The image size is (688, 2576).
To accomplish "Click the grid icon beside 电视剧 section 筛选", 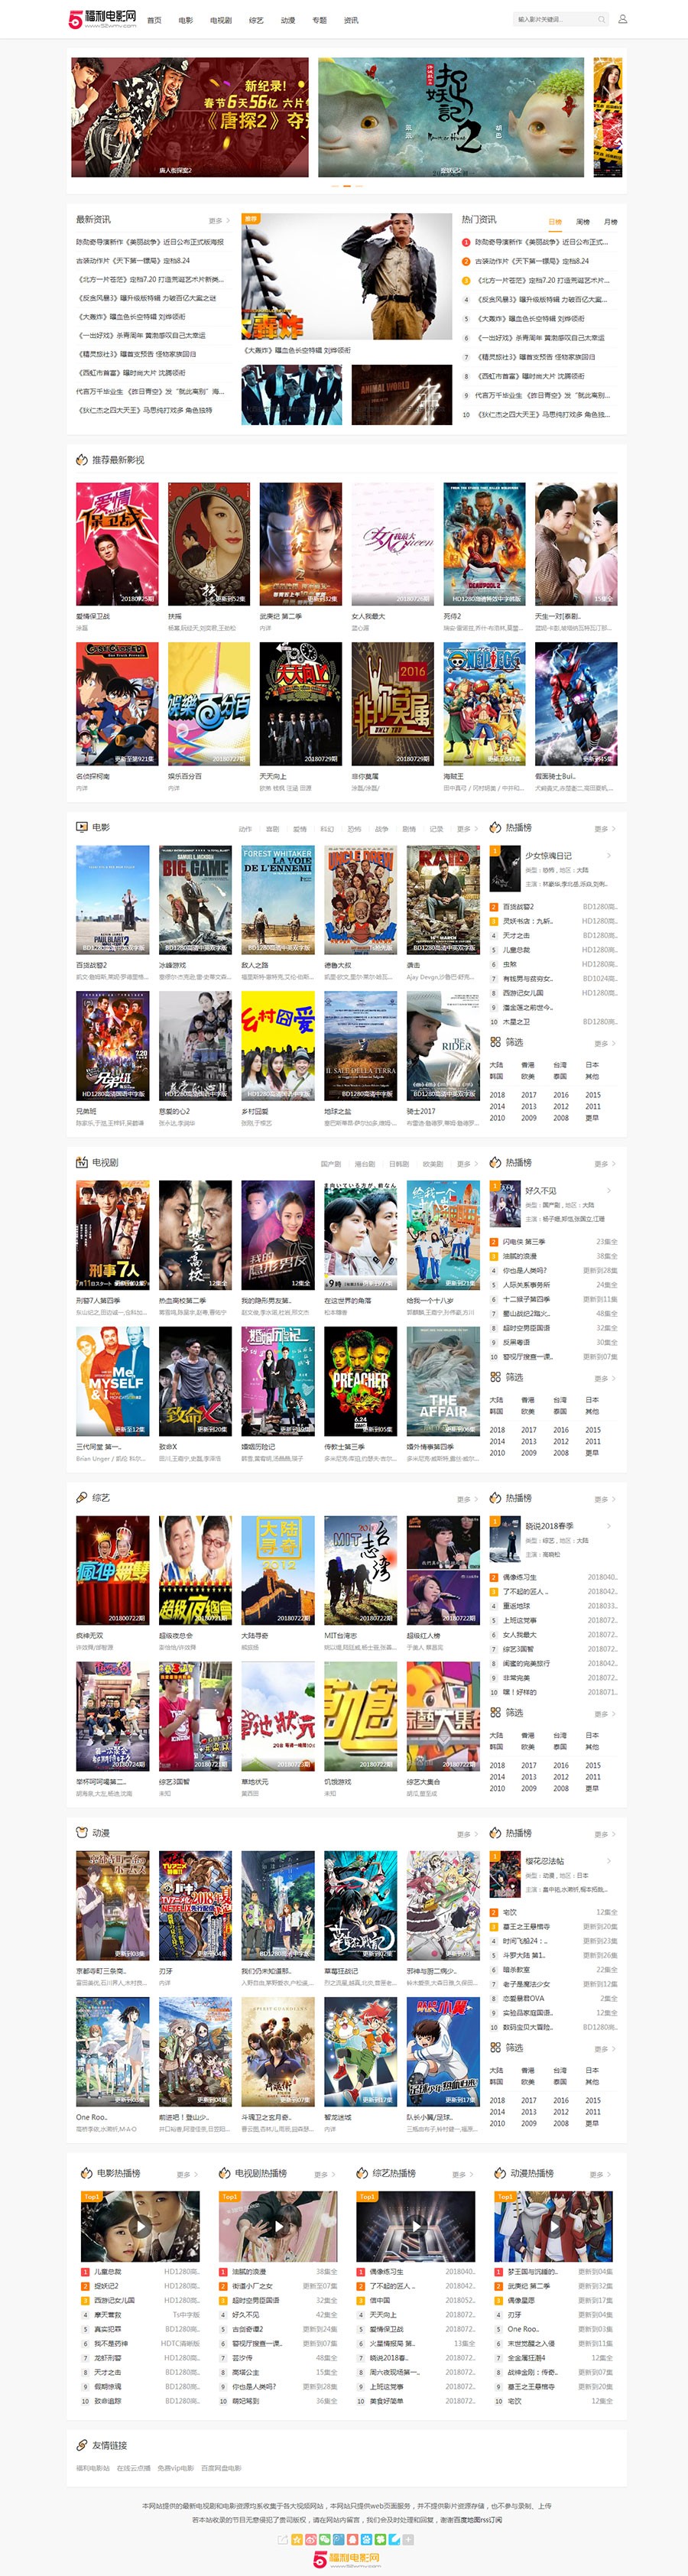I will (x=495, y=1377).
